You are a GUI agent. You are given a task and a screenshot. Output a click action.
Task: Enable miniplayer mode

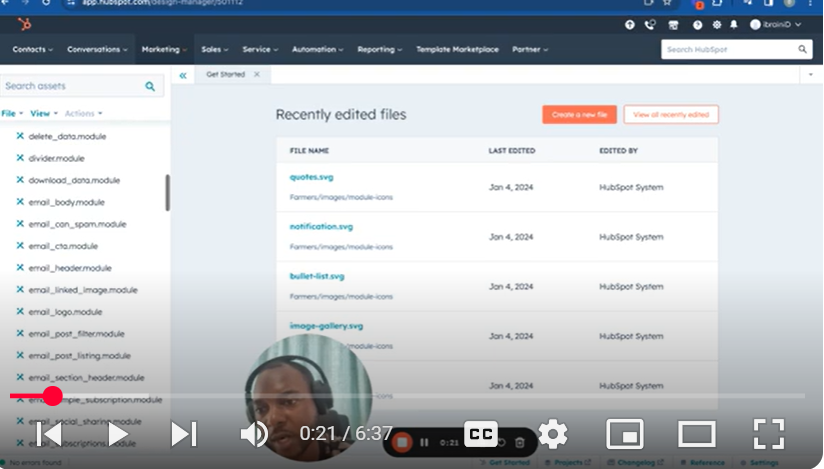click(x=625, y=434)
